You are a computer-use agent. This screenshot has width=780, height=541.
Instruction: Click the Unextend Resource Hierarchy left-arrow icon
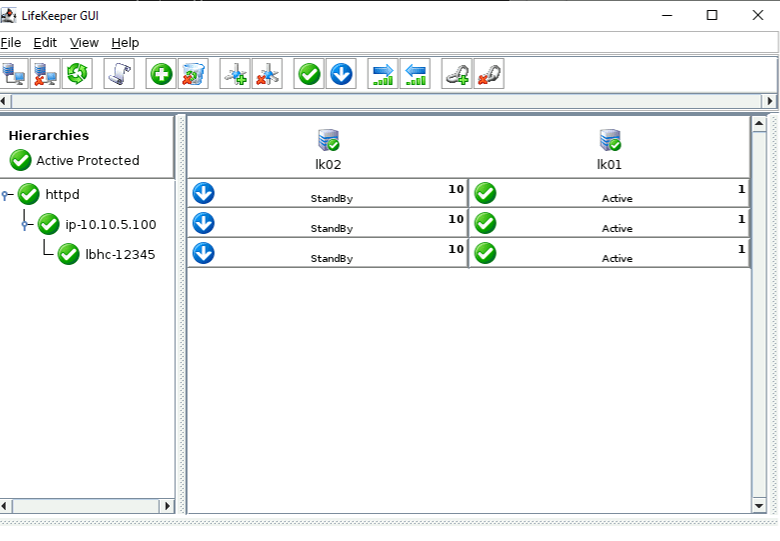[x=415, y=74]
